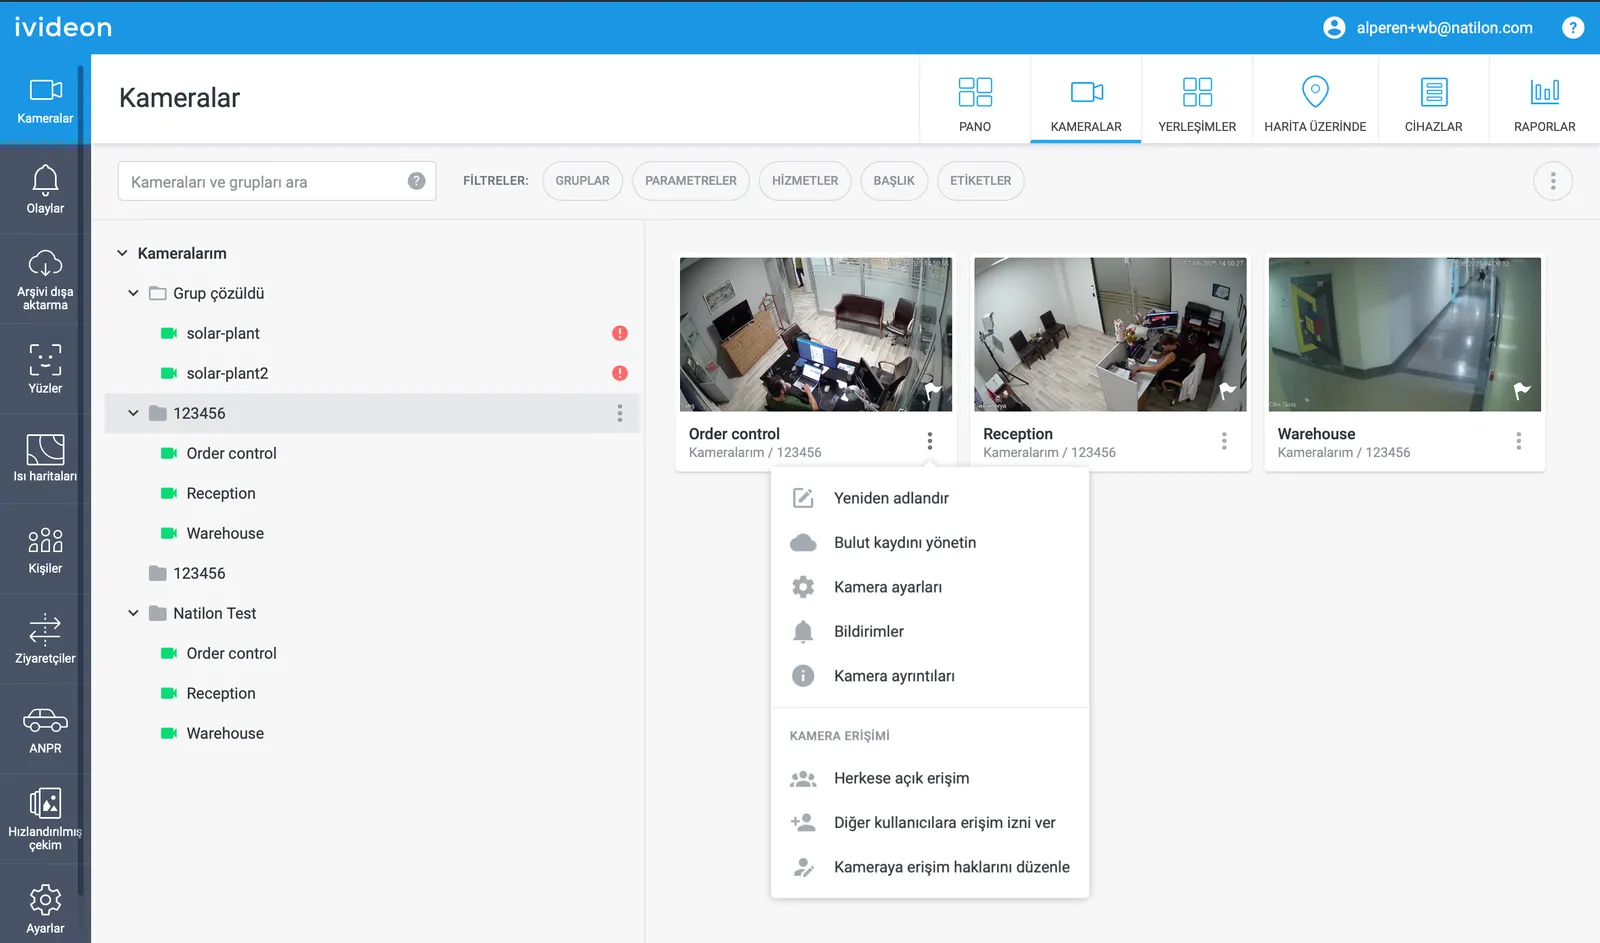The image size is (1600, 943).
Task: Click the help icon in search field
Action: tap(416, 181)
